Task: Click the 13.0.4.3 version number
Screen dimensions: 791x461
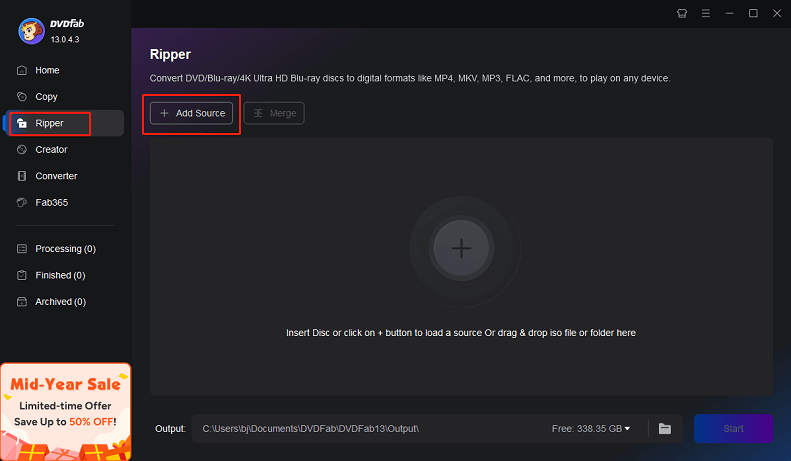Action: pyautogui.click(x=65, y=39)
